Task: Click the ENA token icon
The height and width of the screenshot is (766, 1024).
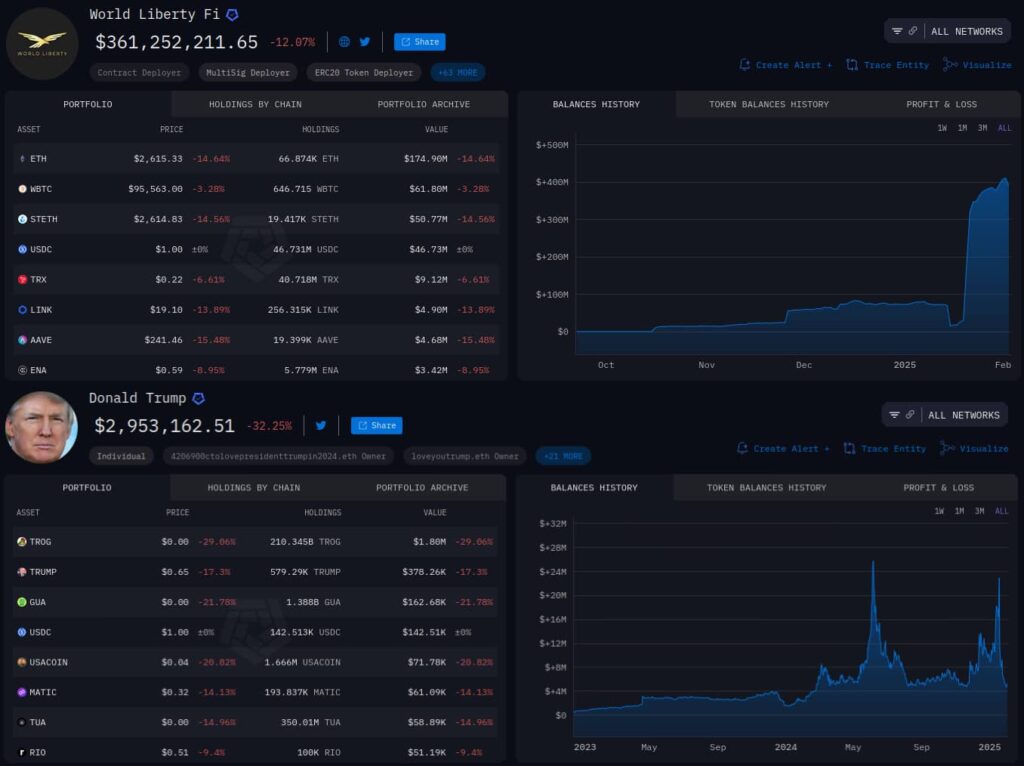Action: point(22,370)
